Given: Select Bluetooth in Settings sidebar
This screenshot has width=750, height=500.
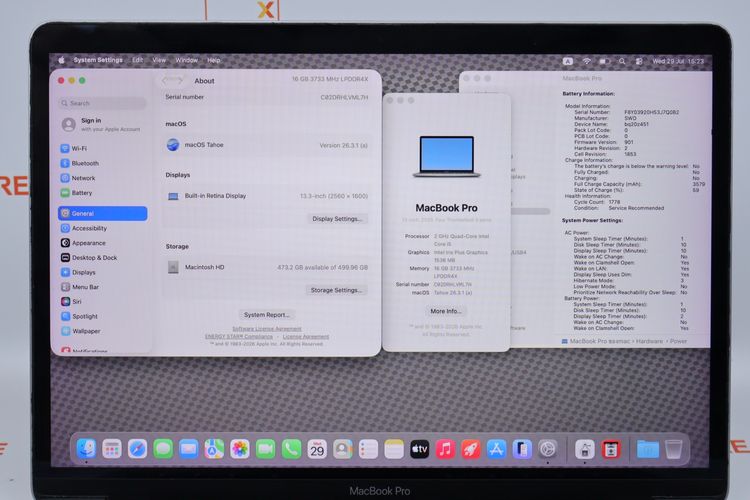Looking at the screenshot, I should click(102, 163).
